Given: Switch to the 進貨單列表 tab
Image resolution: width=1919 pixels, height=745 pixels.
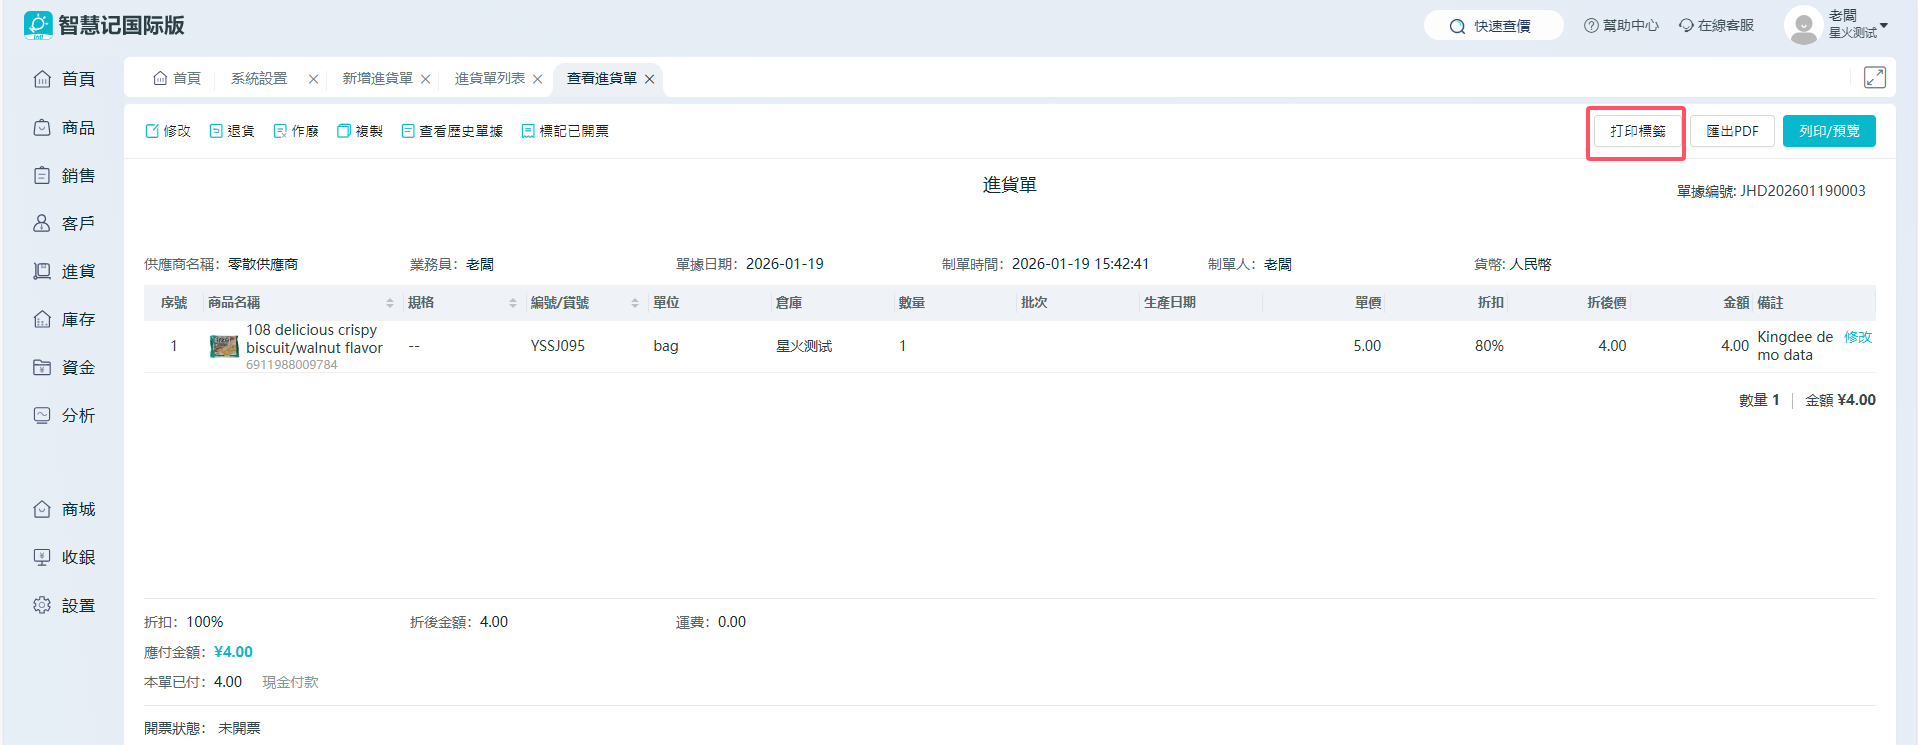Looking at the screenshot, I should point(489,78).
